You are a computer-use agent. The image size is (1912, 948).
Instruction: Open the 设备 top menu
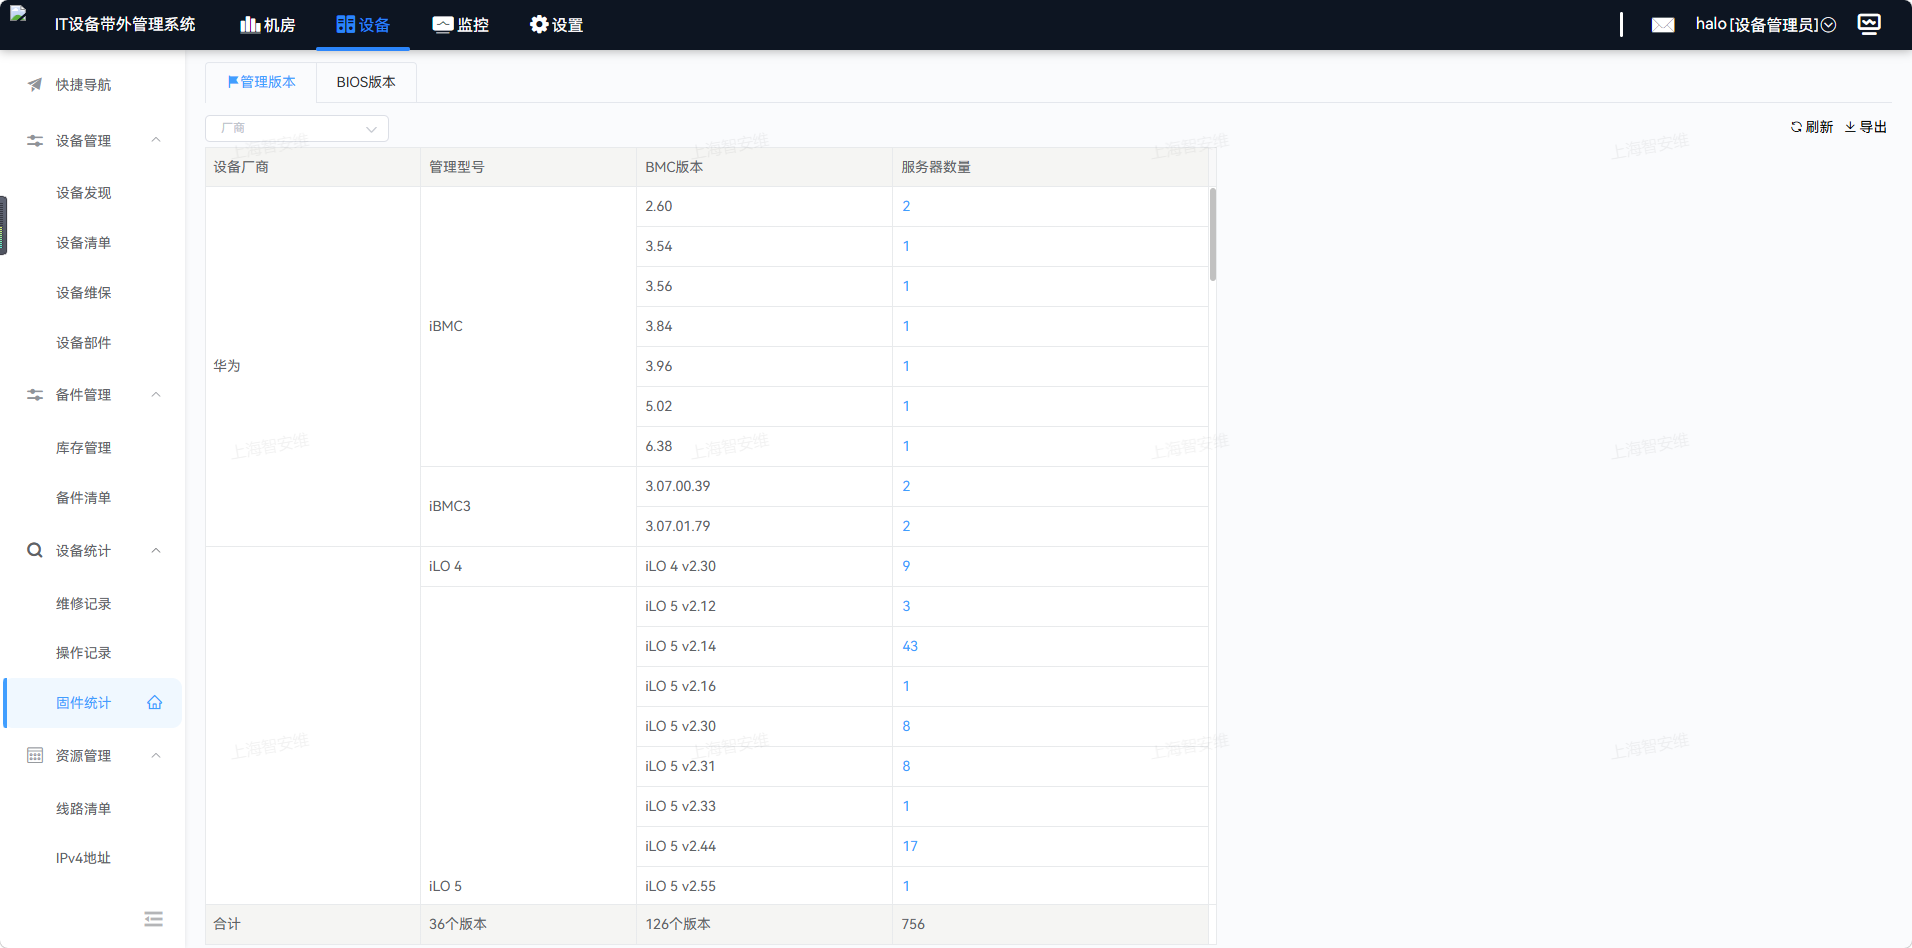pyautogui.click(x=363, y=25)
